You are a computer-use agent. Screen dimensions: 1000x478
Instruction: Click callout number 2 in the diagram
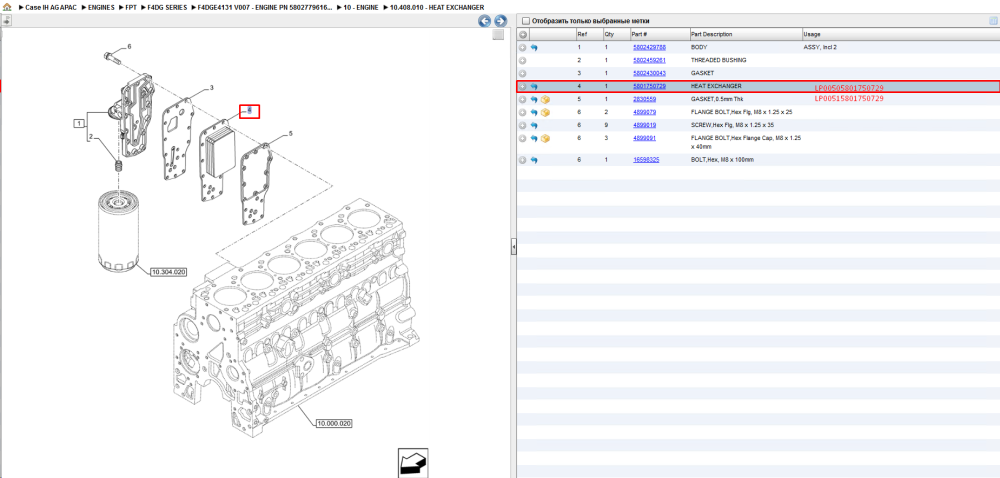(91, 137)
